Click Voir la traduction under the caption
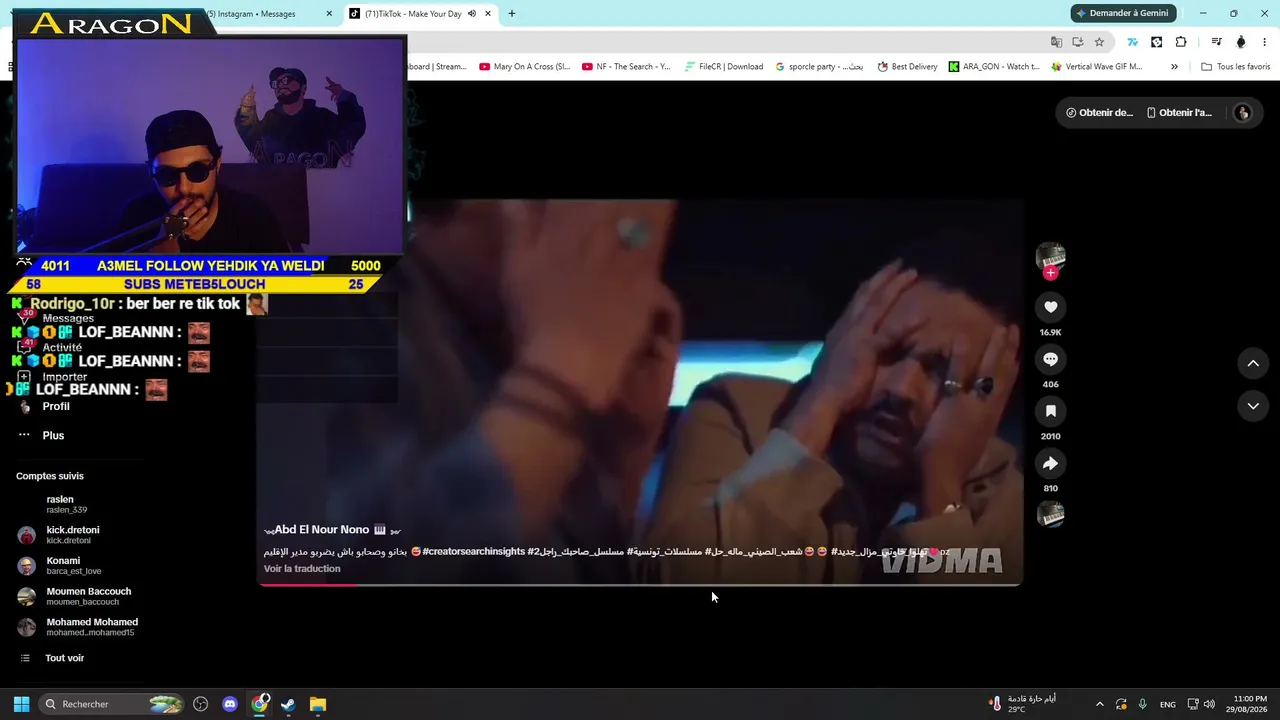The image size is (1280, 720). click(302, 569)
